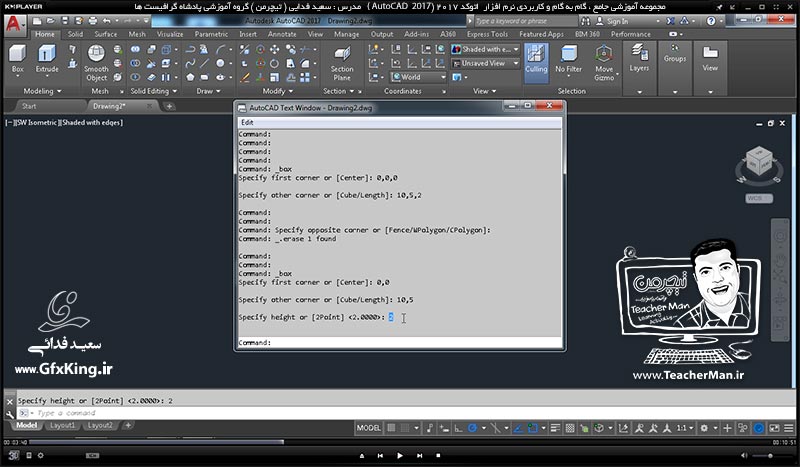Viewport: 800px width, 467px height.
Task: Click the Workspace Switching gear icon
Action: [704, 428]
